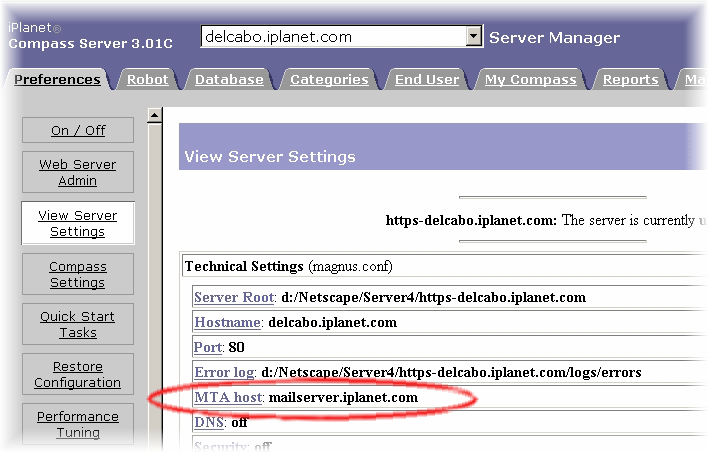
Task: Click the port value 80
Action: [x=236, y=347]
